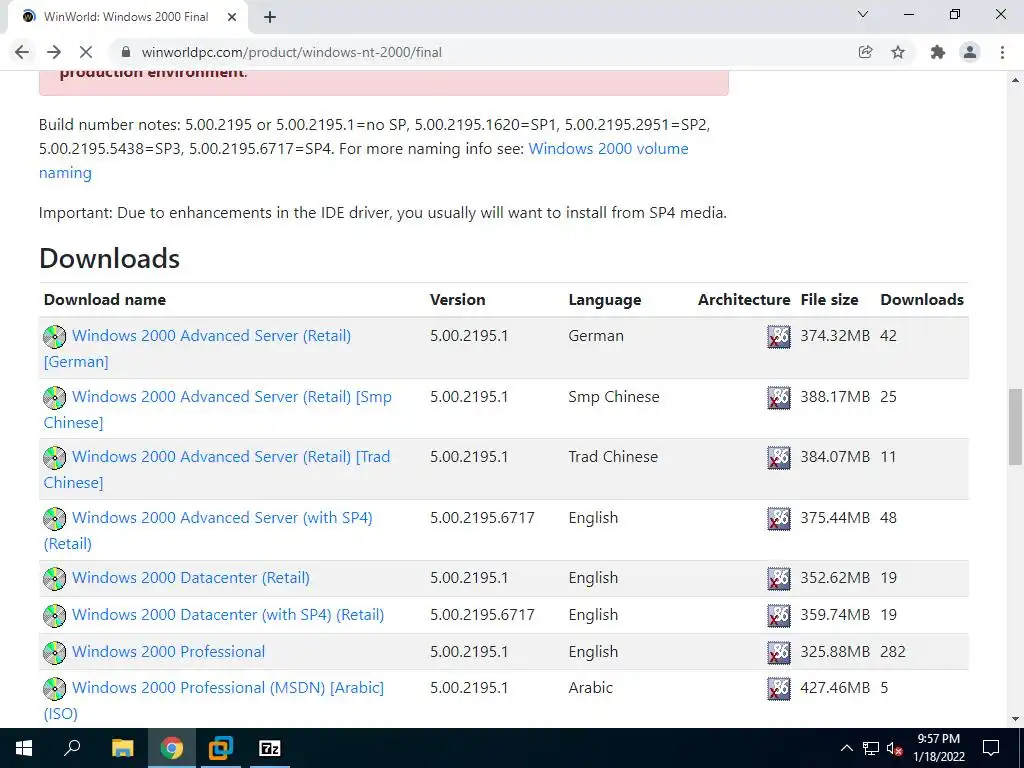Click the x86 icon in the Smp Chinese row
Viewport: 1024px width, 768px height.
tap(778, 397)
